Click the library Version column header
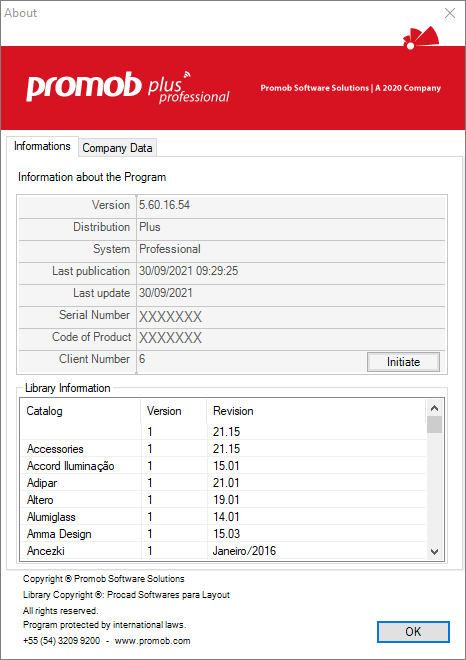This screenshot has width=466, height=660. pos(173,411)
